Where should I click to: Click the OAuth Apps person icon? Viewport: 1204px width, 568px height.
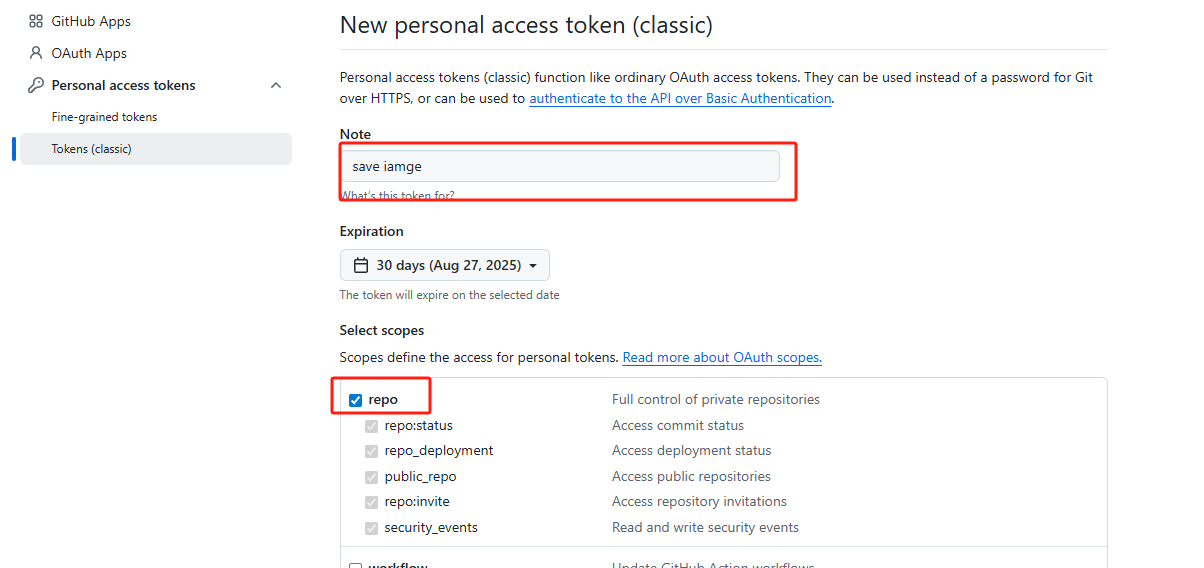36,53
